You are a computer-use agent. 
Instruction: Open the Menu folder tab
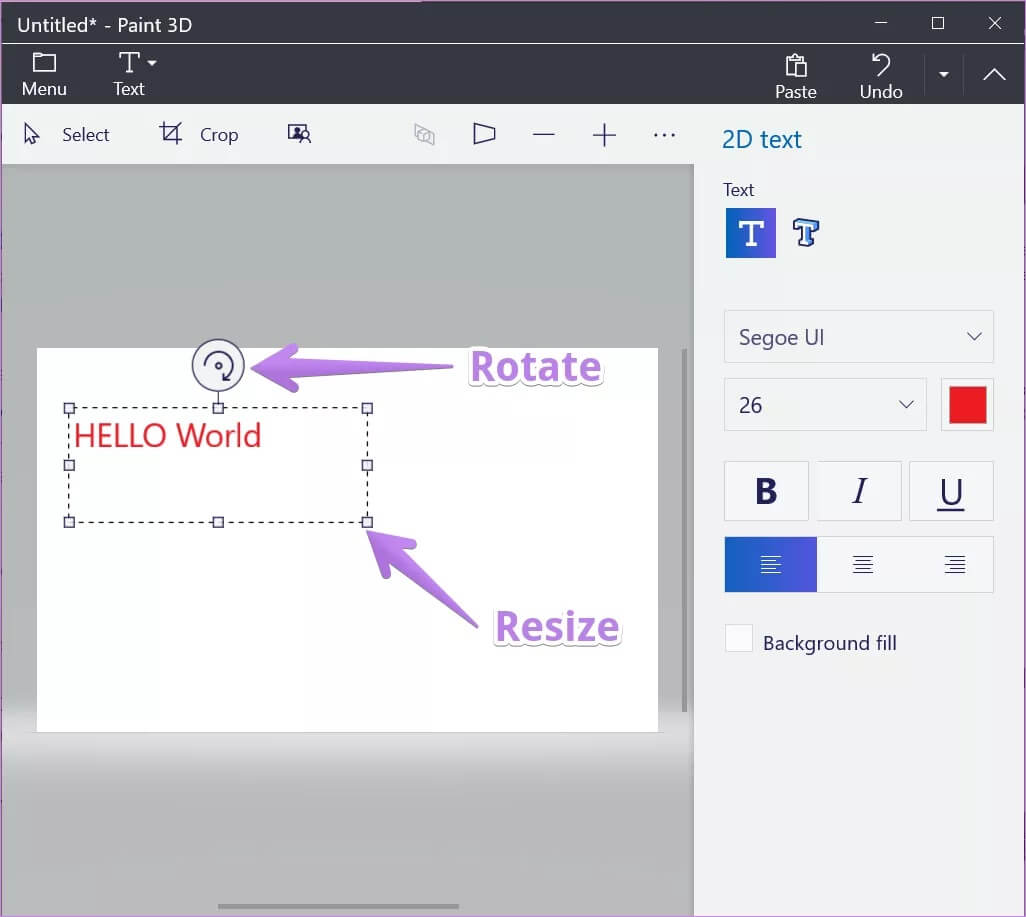click(44, 75)
